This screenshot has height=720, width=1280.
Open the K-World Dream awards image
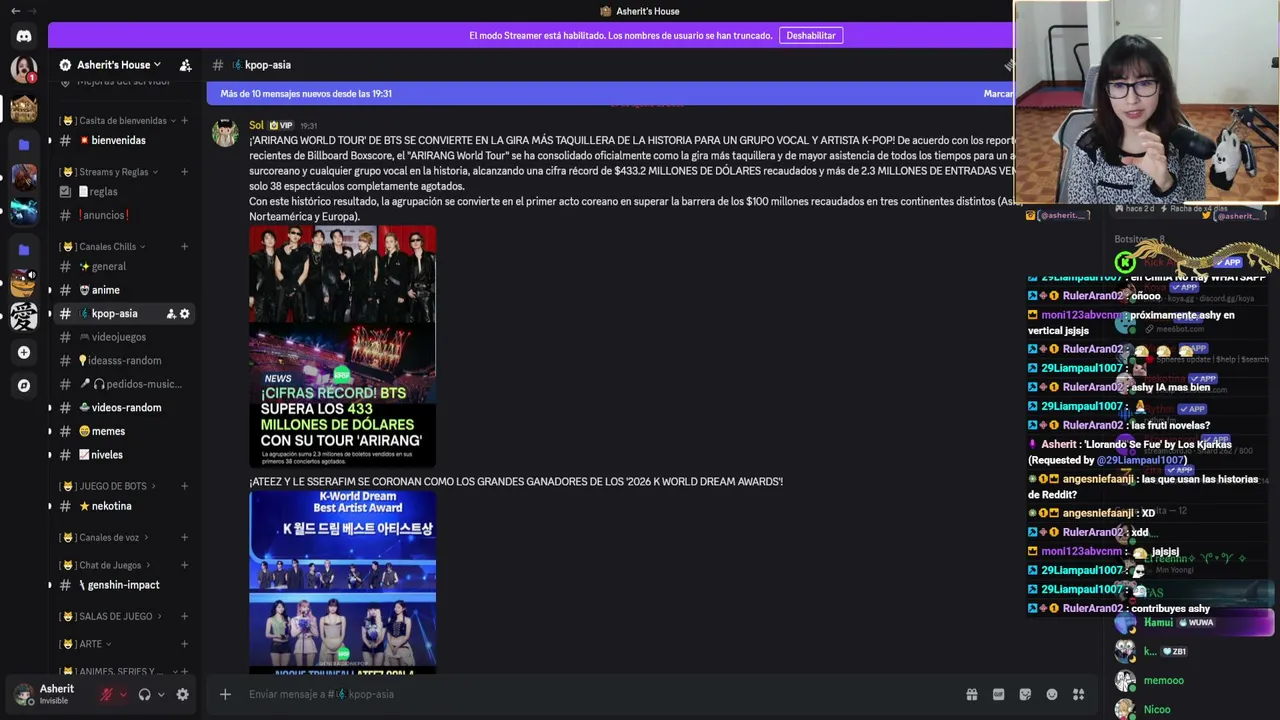tap(342, 581)
